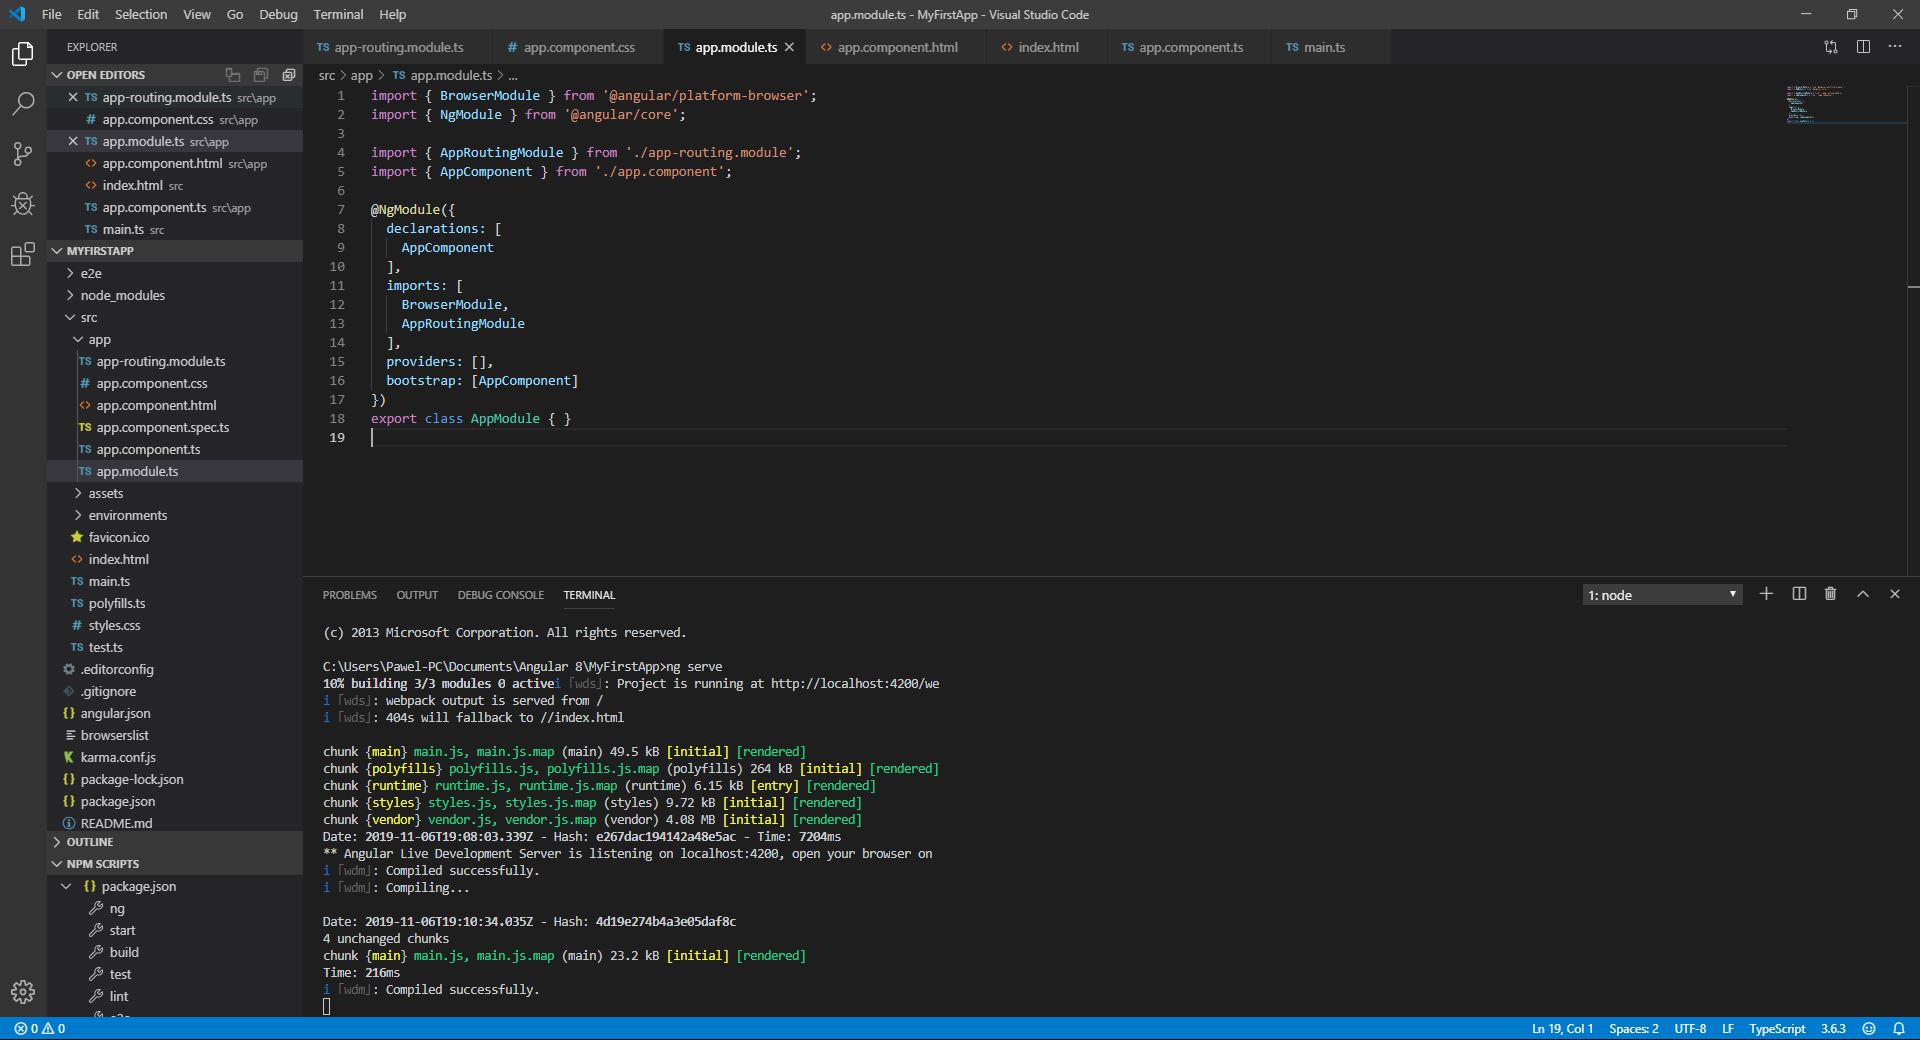Screen dimensions: 1920x1040
Task: Open the Help menu
Action: (x=393, y=14)
